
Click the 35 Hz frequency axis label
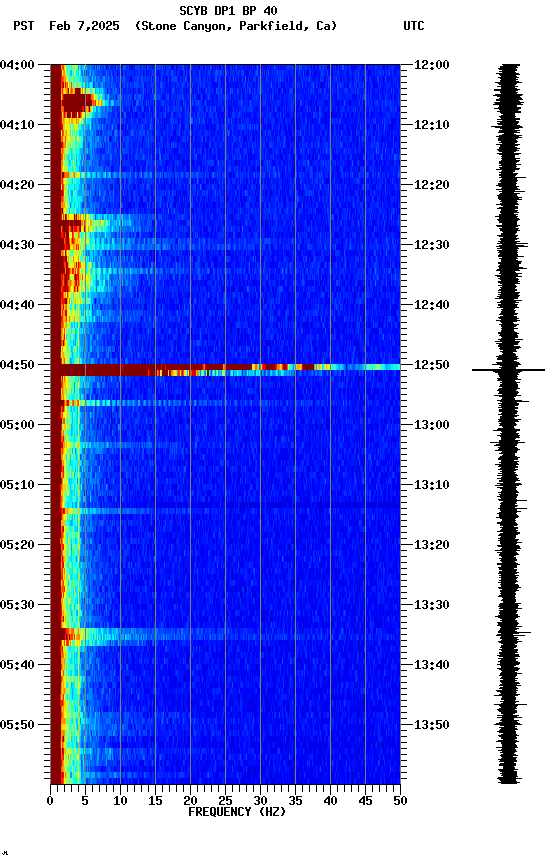tap(295, 801)
